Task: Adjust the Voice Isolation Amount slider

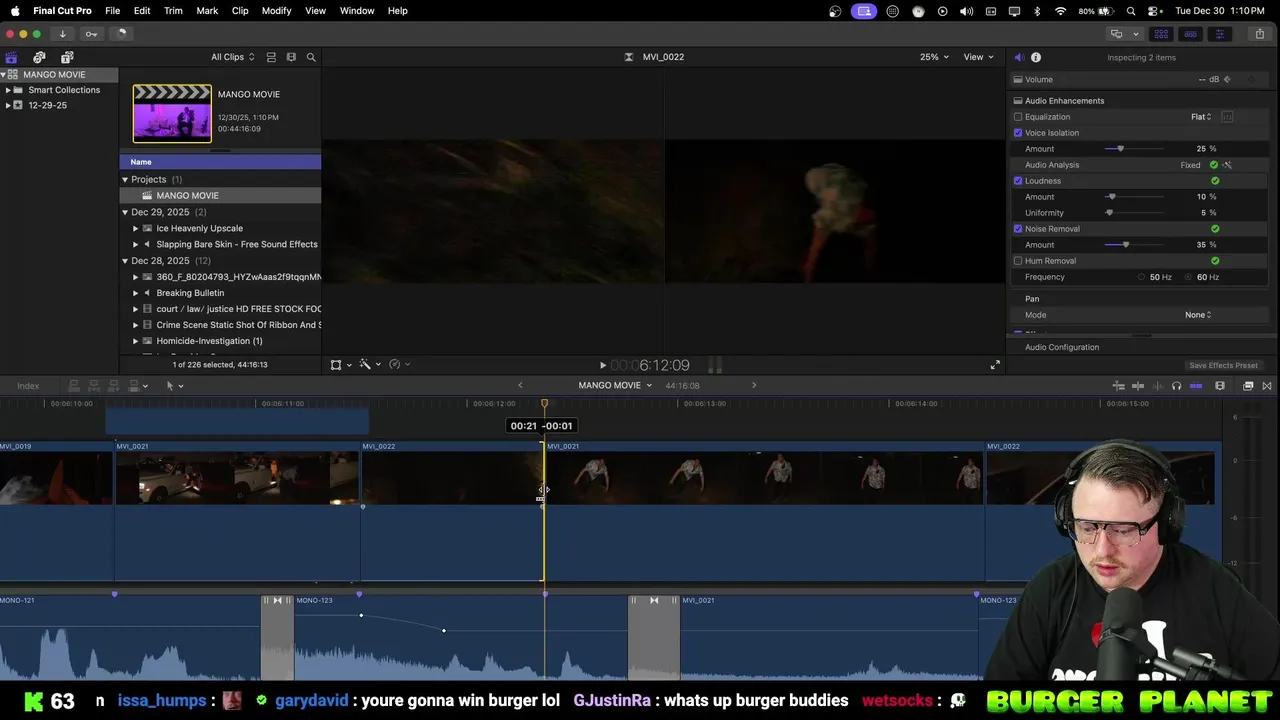Action: tap(1120, 149)
